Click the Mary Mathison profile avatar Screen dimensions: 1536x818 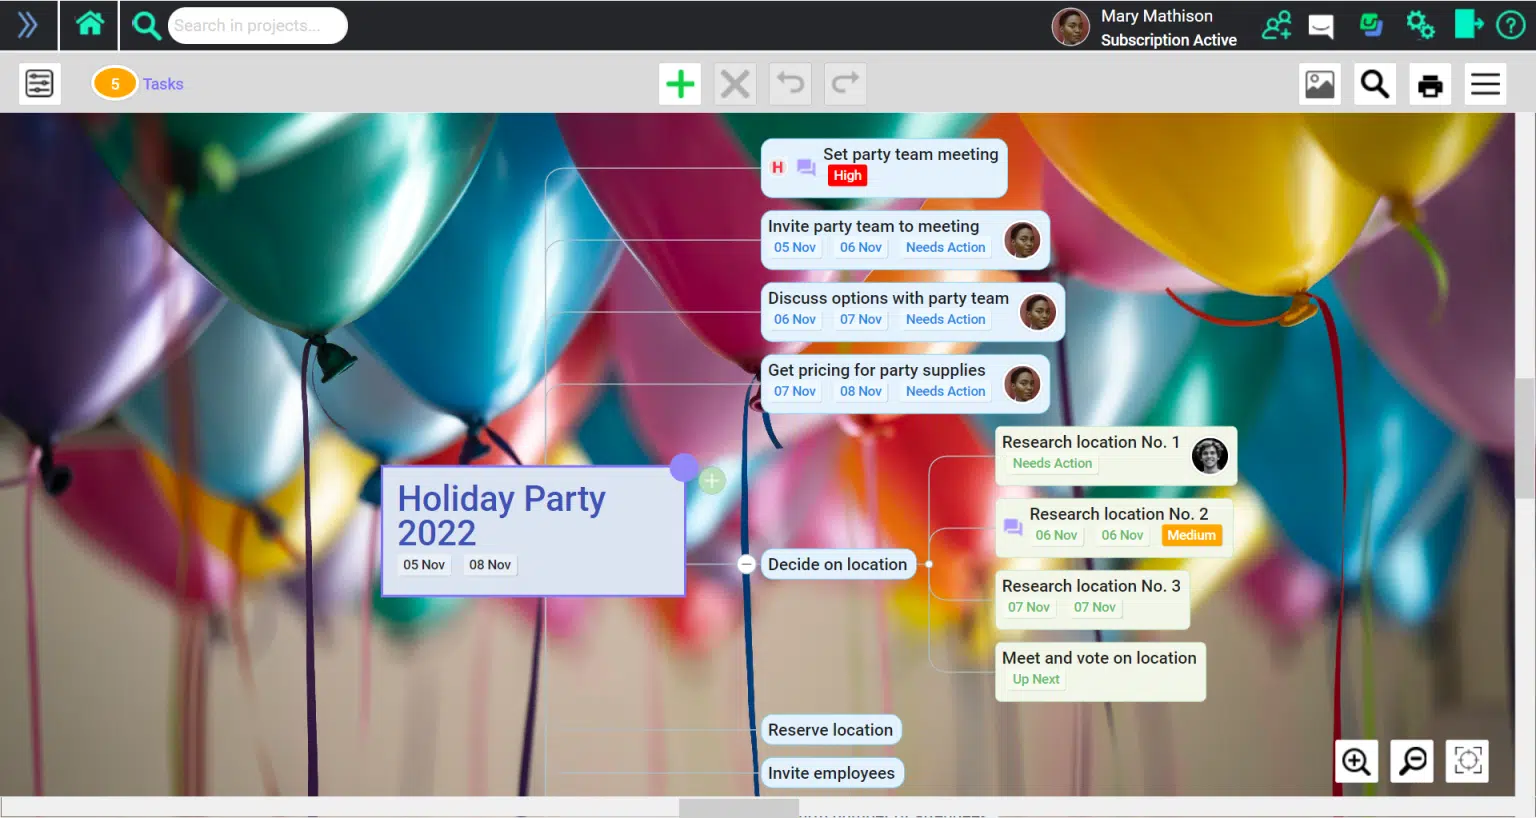click(1070, 27)
